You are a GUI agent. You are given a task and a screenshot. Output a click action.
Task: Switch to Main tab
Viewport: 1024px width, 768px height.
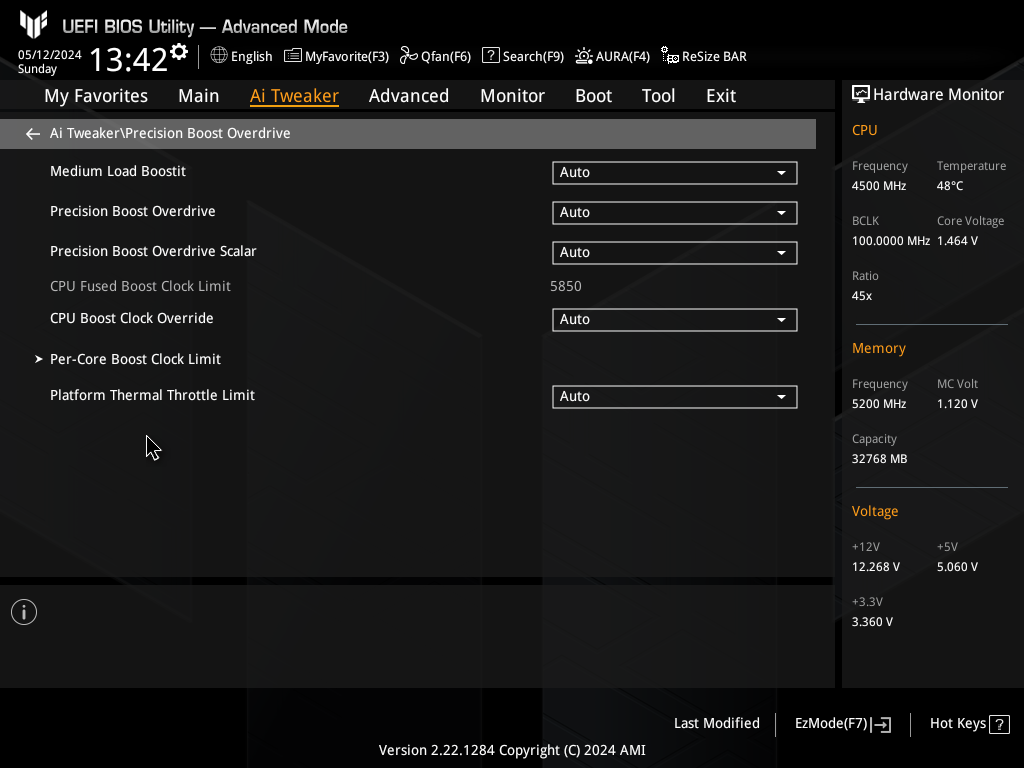point(199,96)
